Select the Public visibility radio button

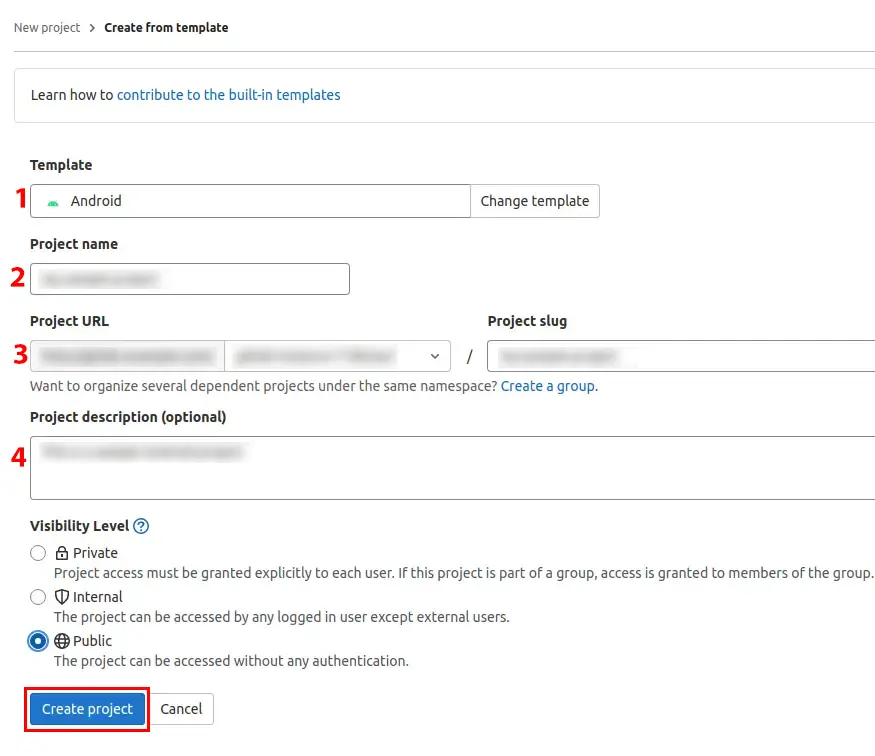click(x=38, y=641)
